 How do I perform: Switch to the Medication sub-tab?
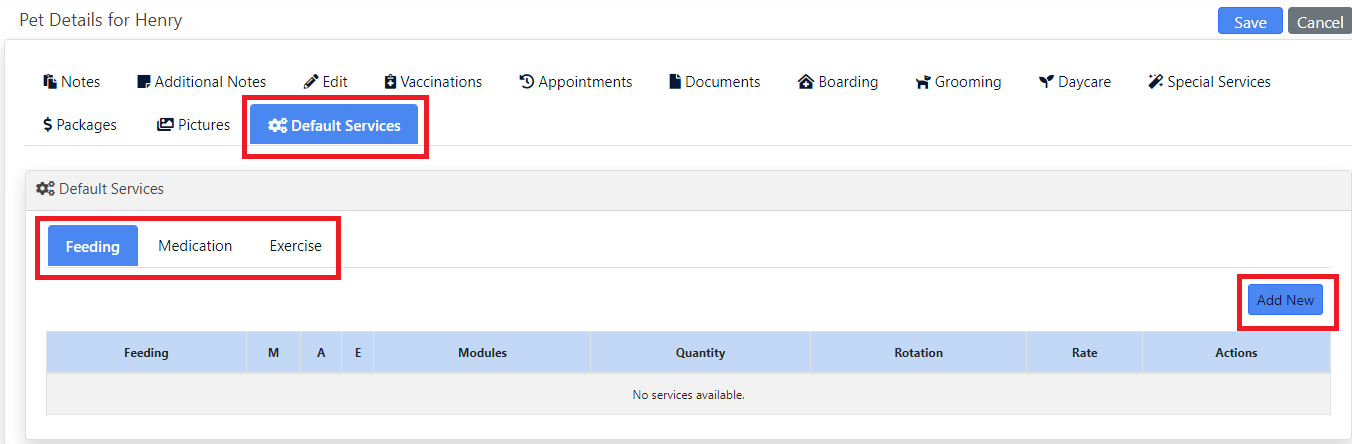195,246
